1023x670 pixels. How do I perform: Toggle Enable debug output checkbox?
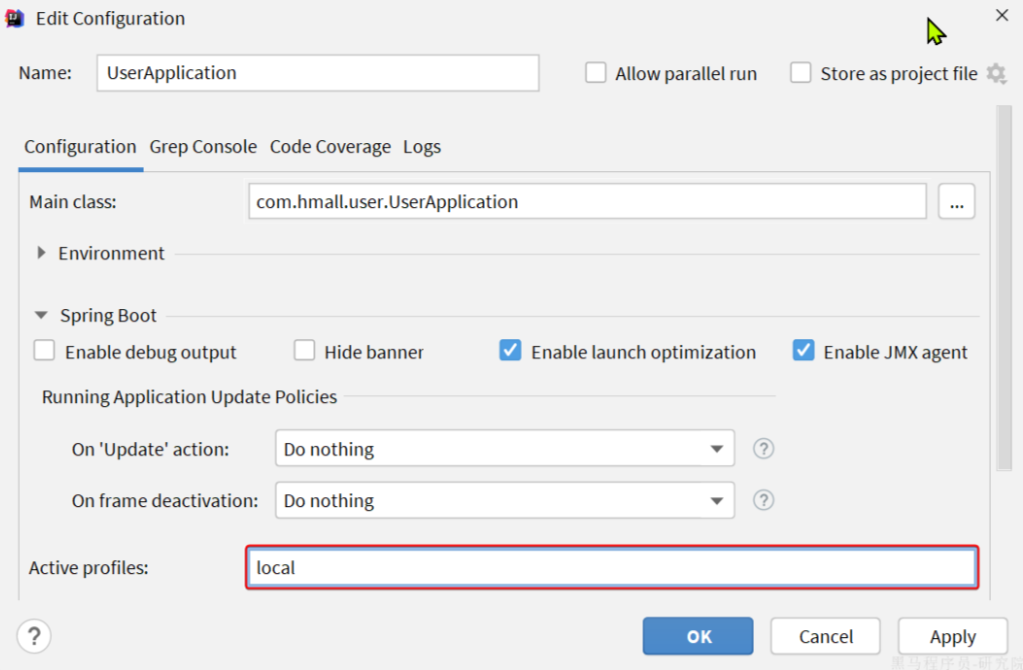click(44, 351)
